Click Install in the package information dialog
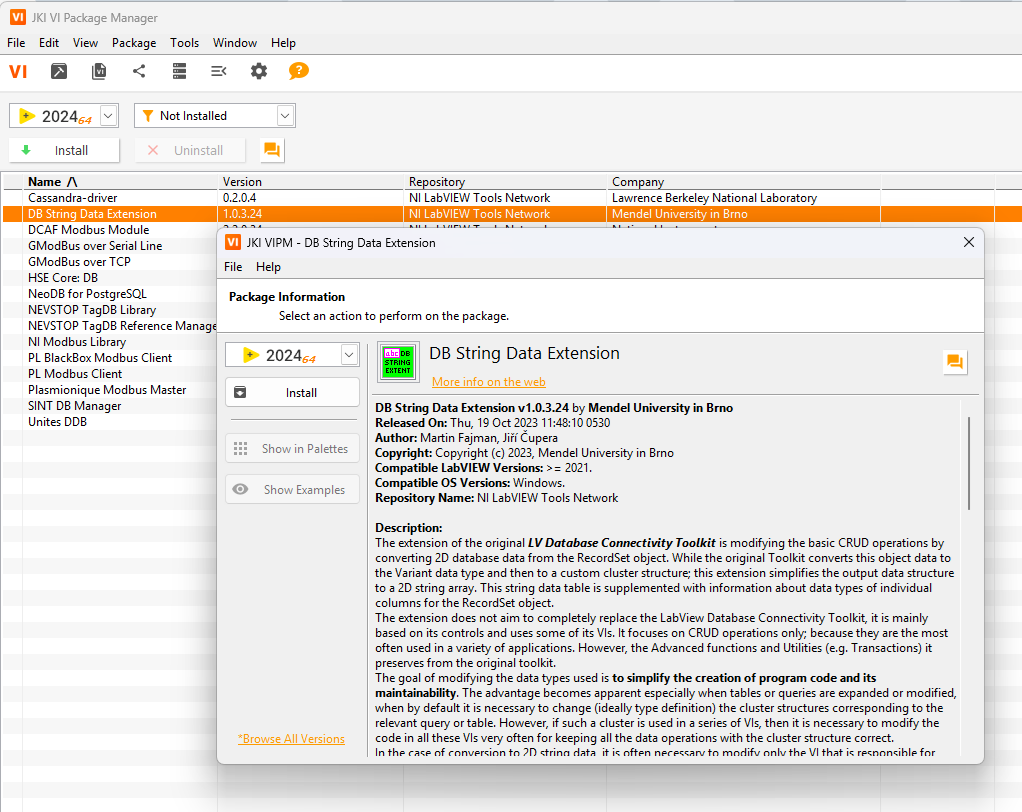This screenshot has height=812, width=1022. point(292,393)
